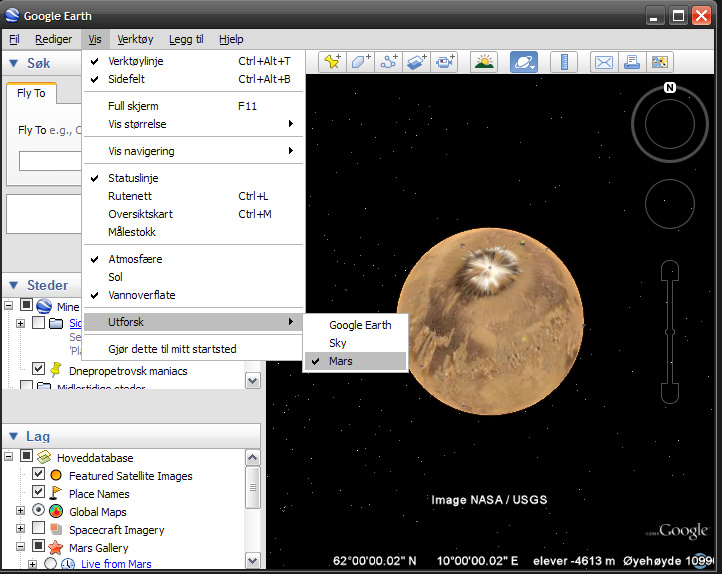Viewport: 722px width, 574px height.
Task: Expand the Spacecraft Imagery tree node
Action: click(20, 528)
